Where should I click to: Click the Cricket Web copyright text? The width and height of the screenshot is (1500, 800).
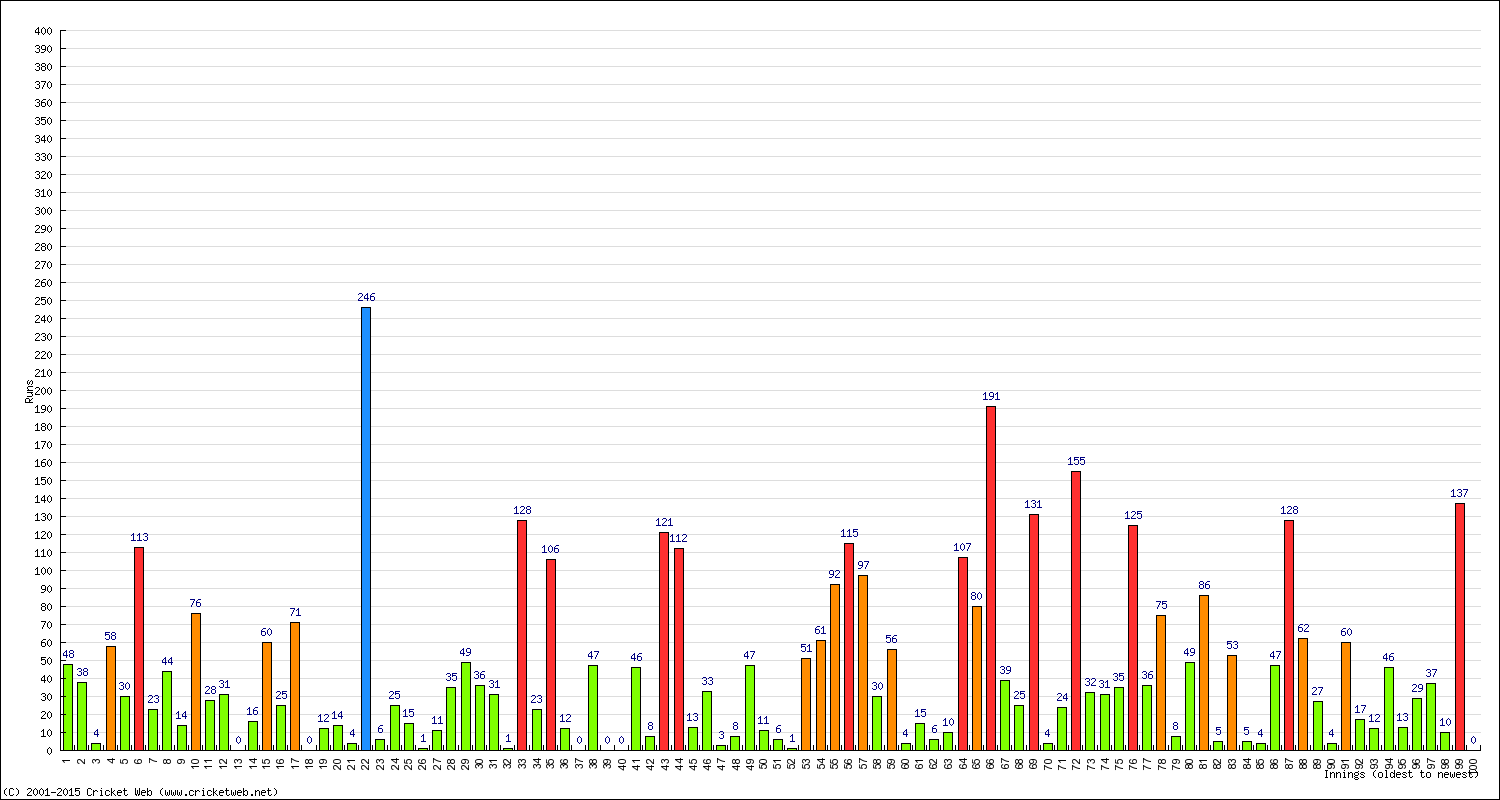[x=140, y=792]
